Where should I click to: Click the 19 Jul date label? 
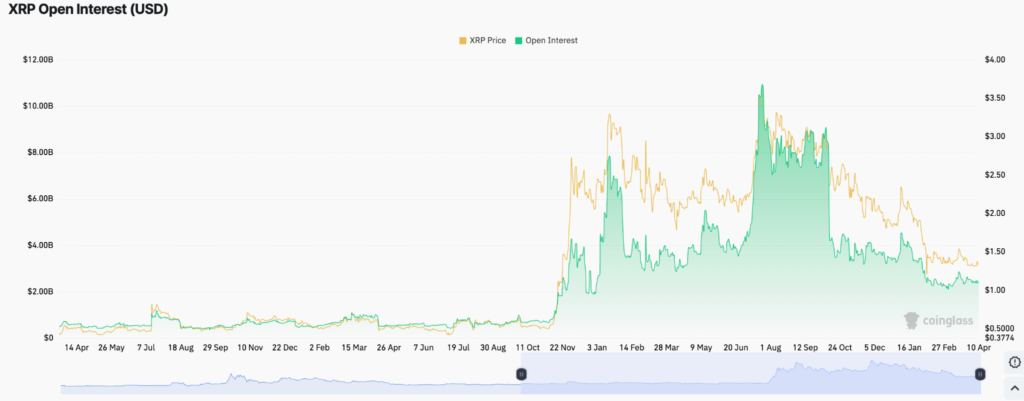[x=458, y=348]
